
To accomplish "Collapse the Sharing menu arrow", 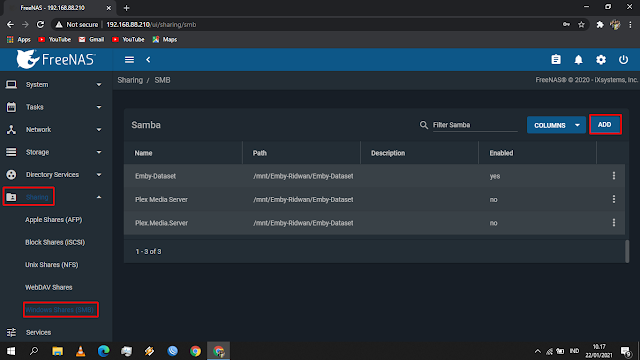I will [99, 197].
